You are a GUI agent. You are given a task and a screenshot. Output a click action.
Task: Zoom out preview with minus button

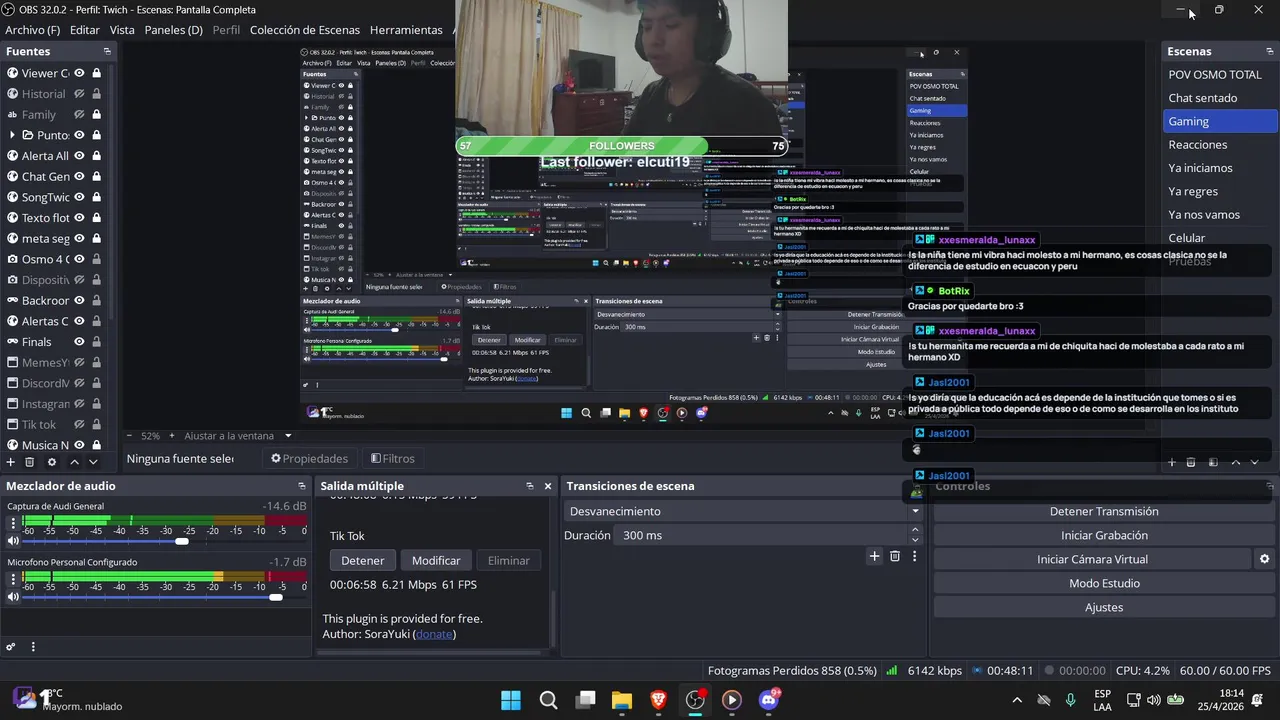(x=128, y=436)
